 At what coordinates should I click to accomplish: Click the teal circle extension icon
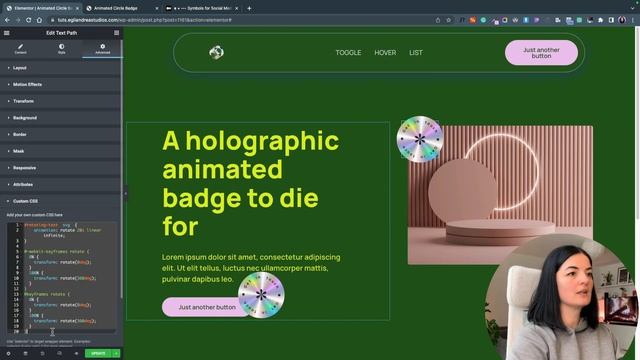click(x=483, y=20)
